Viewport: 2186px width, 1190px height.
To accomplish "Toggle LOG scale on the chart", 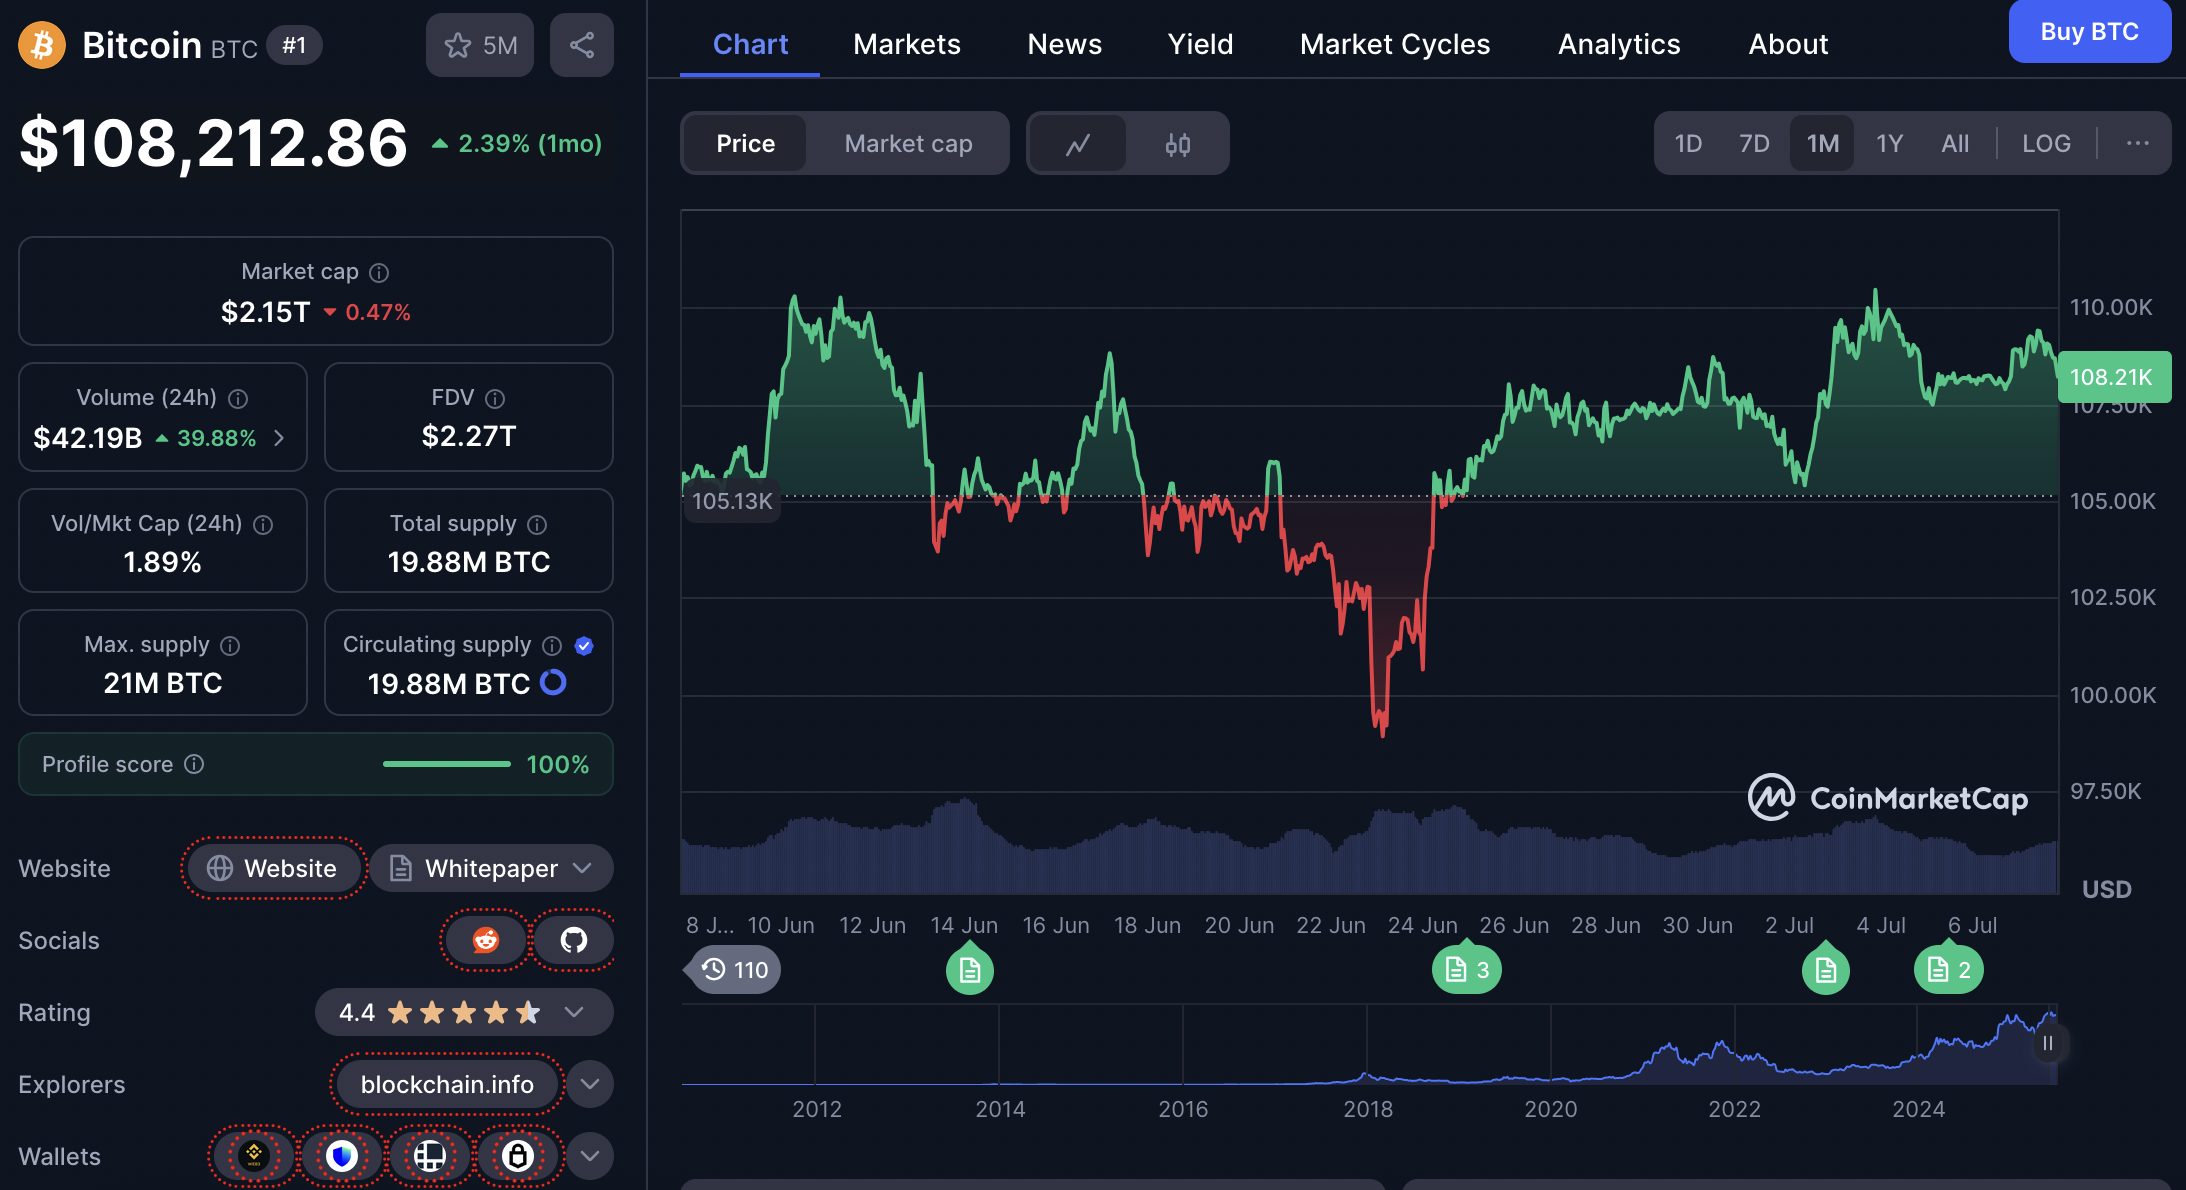I will click(x=2046, y=143).
